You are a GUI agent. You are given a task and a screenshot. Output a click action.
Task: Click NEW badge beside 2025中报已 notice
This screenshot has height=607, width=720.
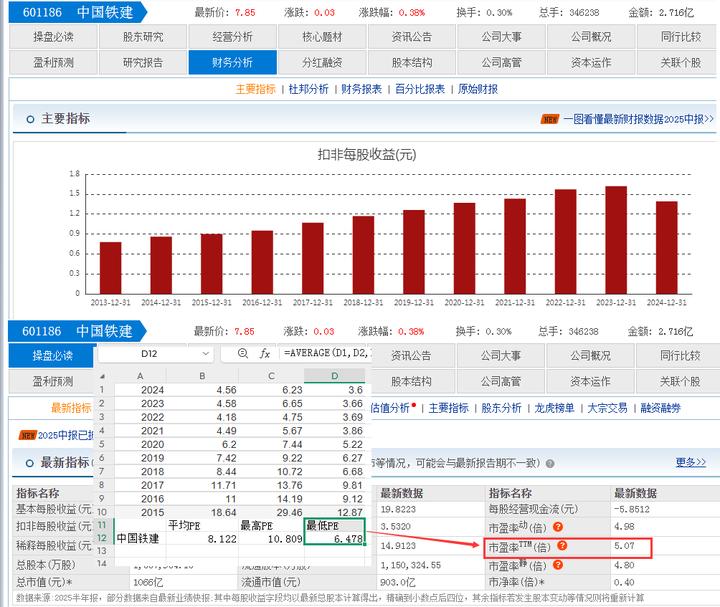tap(28, 435)
